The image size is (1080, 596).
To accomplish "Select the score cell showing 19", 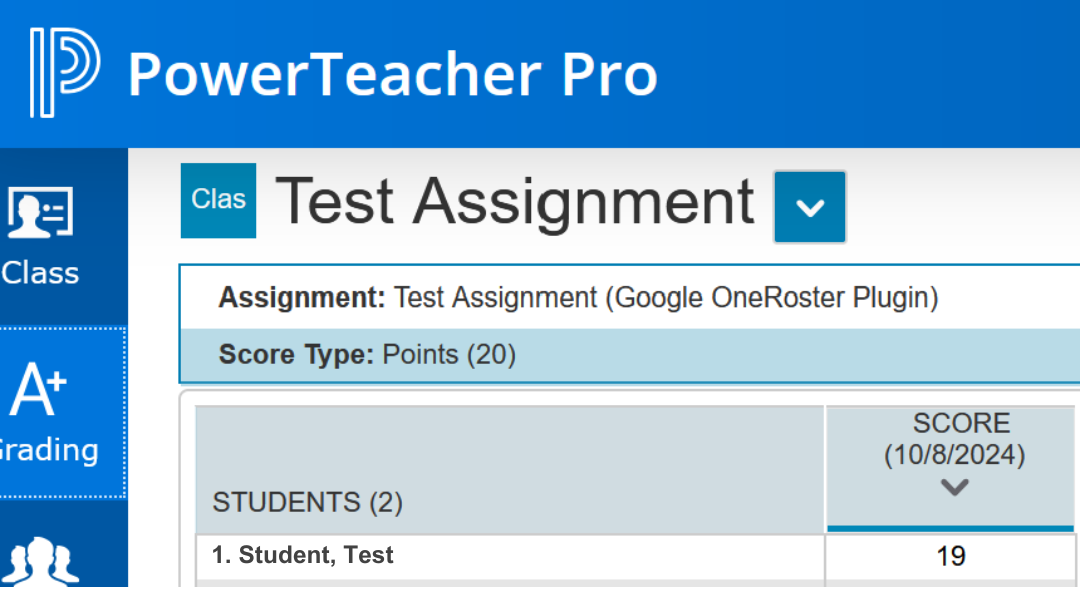I will (950, 557).
